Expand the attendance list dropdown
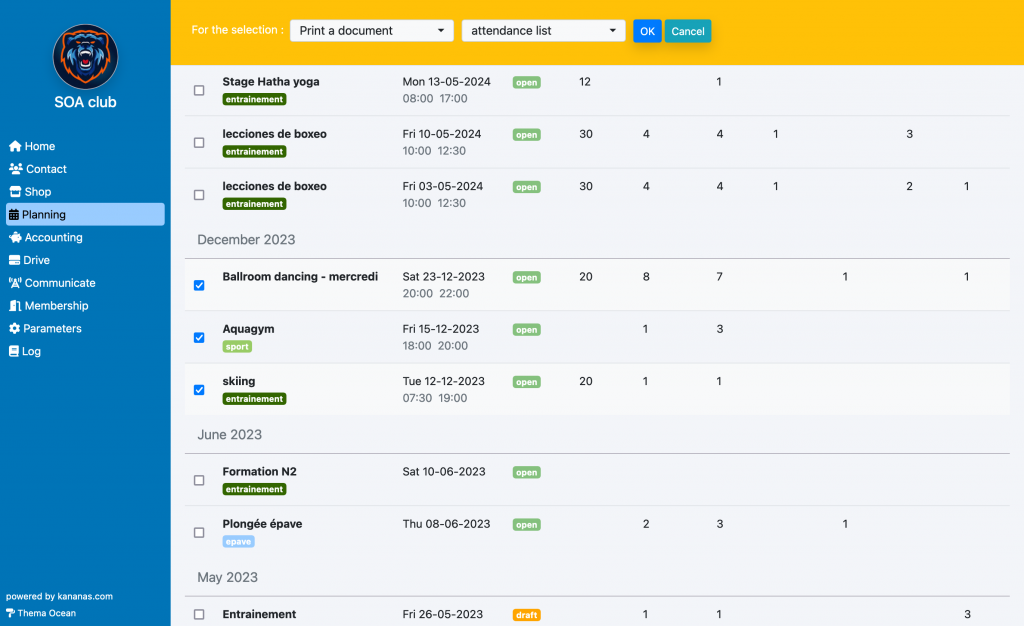Screen dimensions: 1024x626 coord(543,31)
